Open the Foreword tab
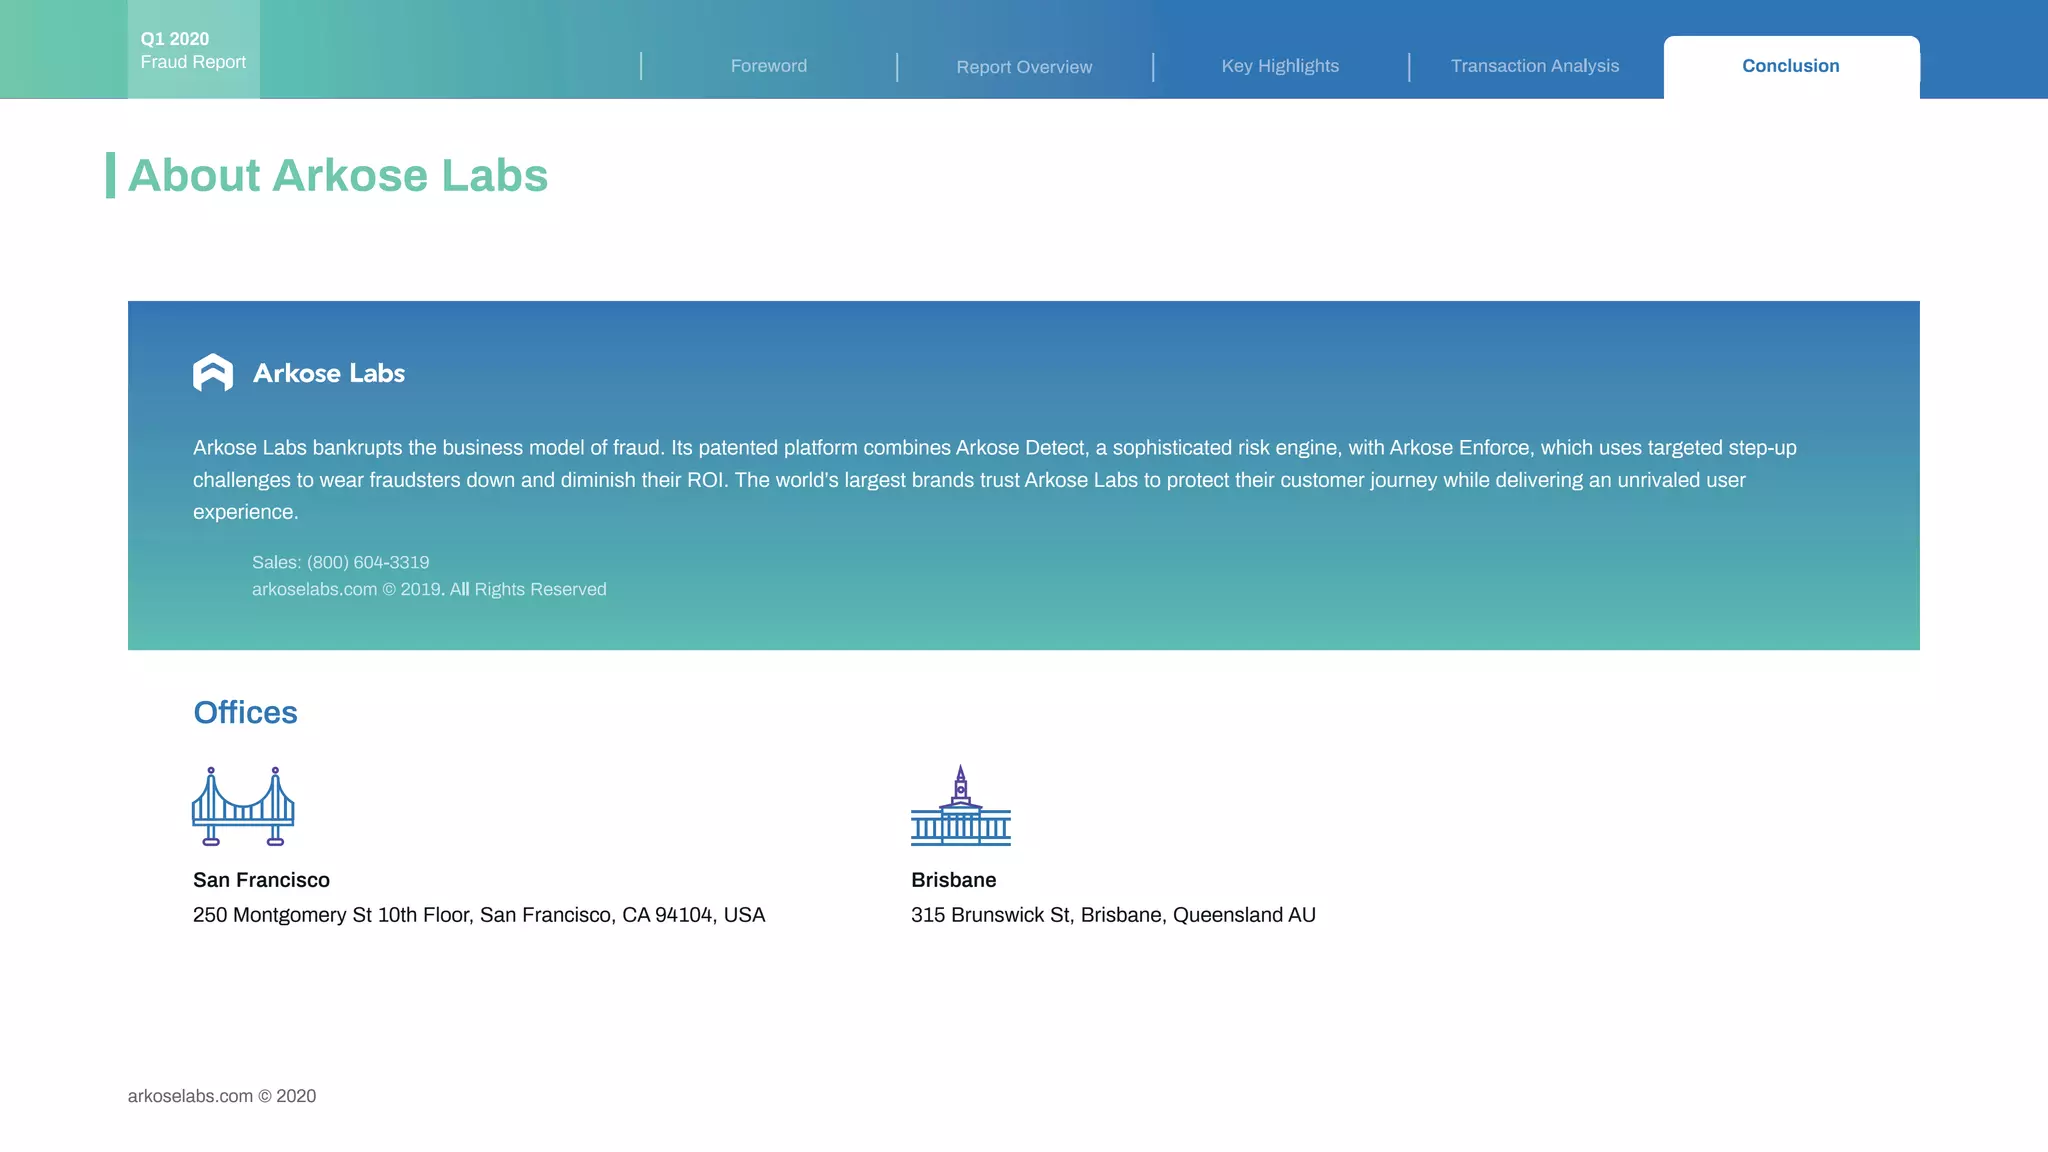 768,66
